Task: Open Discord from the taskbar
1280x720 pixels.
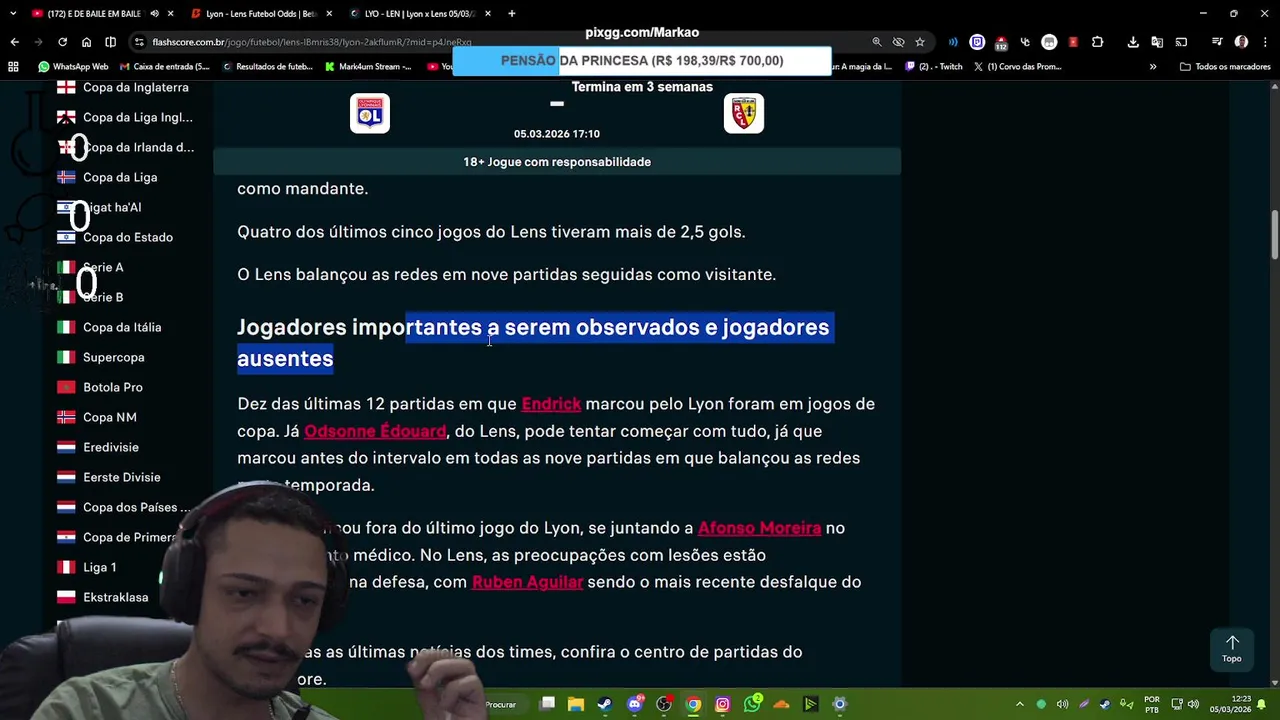Action: tap(634, 704)
